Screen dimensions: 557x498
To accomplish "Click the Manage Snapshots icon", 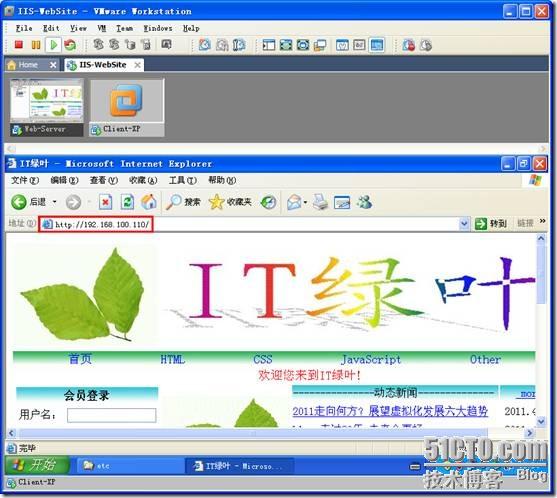I will coord(239,45).
